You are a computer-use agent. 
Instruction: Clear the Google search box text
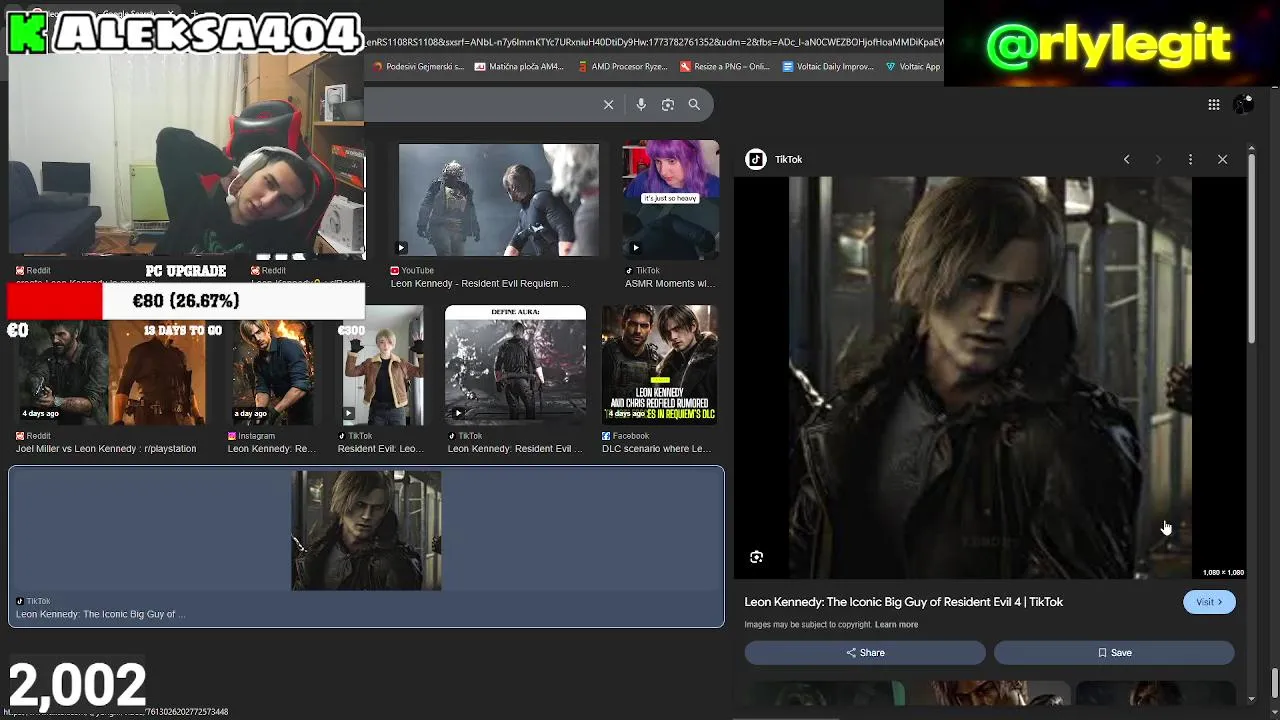point(608,104)
